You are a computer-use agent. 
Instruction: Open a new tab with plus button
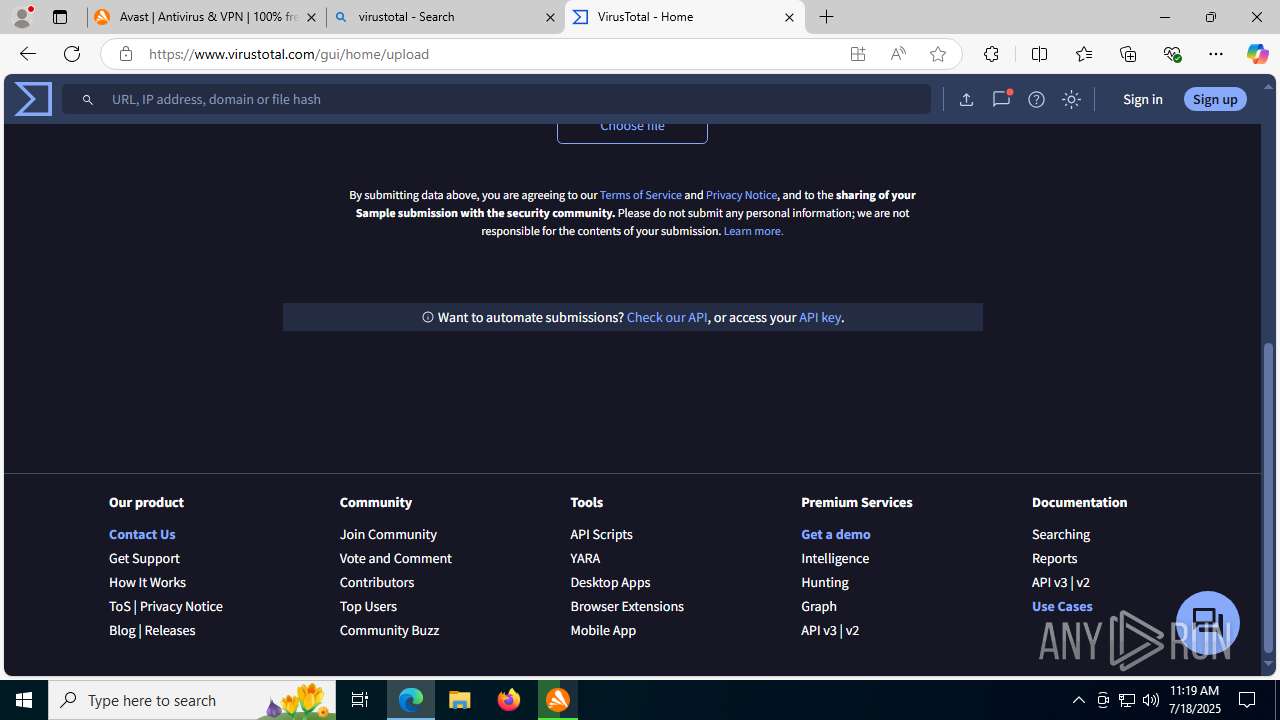pos(827,17)
